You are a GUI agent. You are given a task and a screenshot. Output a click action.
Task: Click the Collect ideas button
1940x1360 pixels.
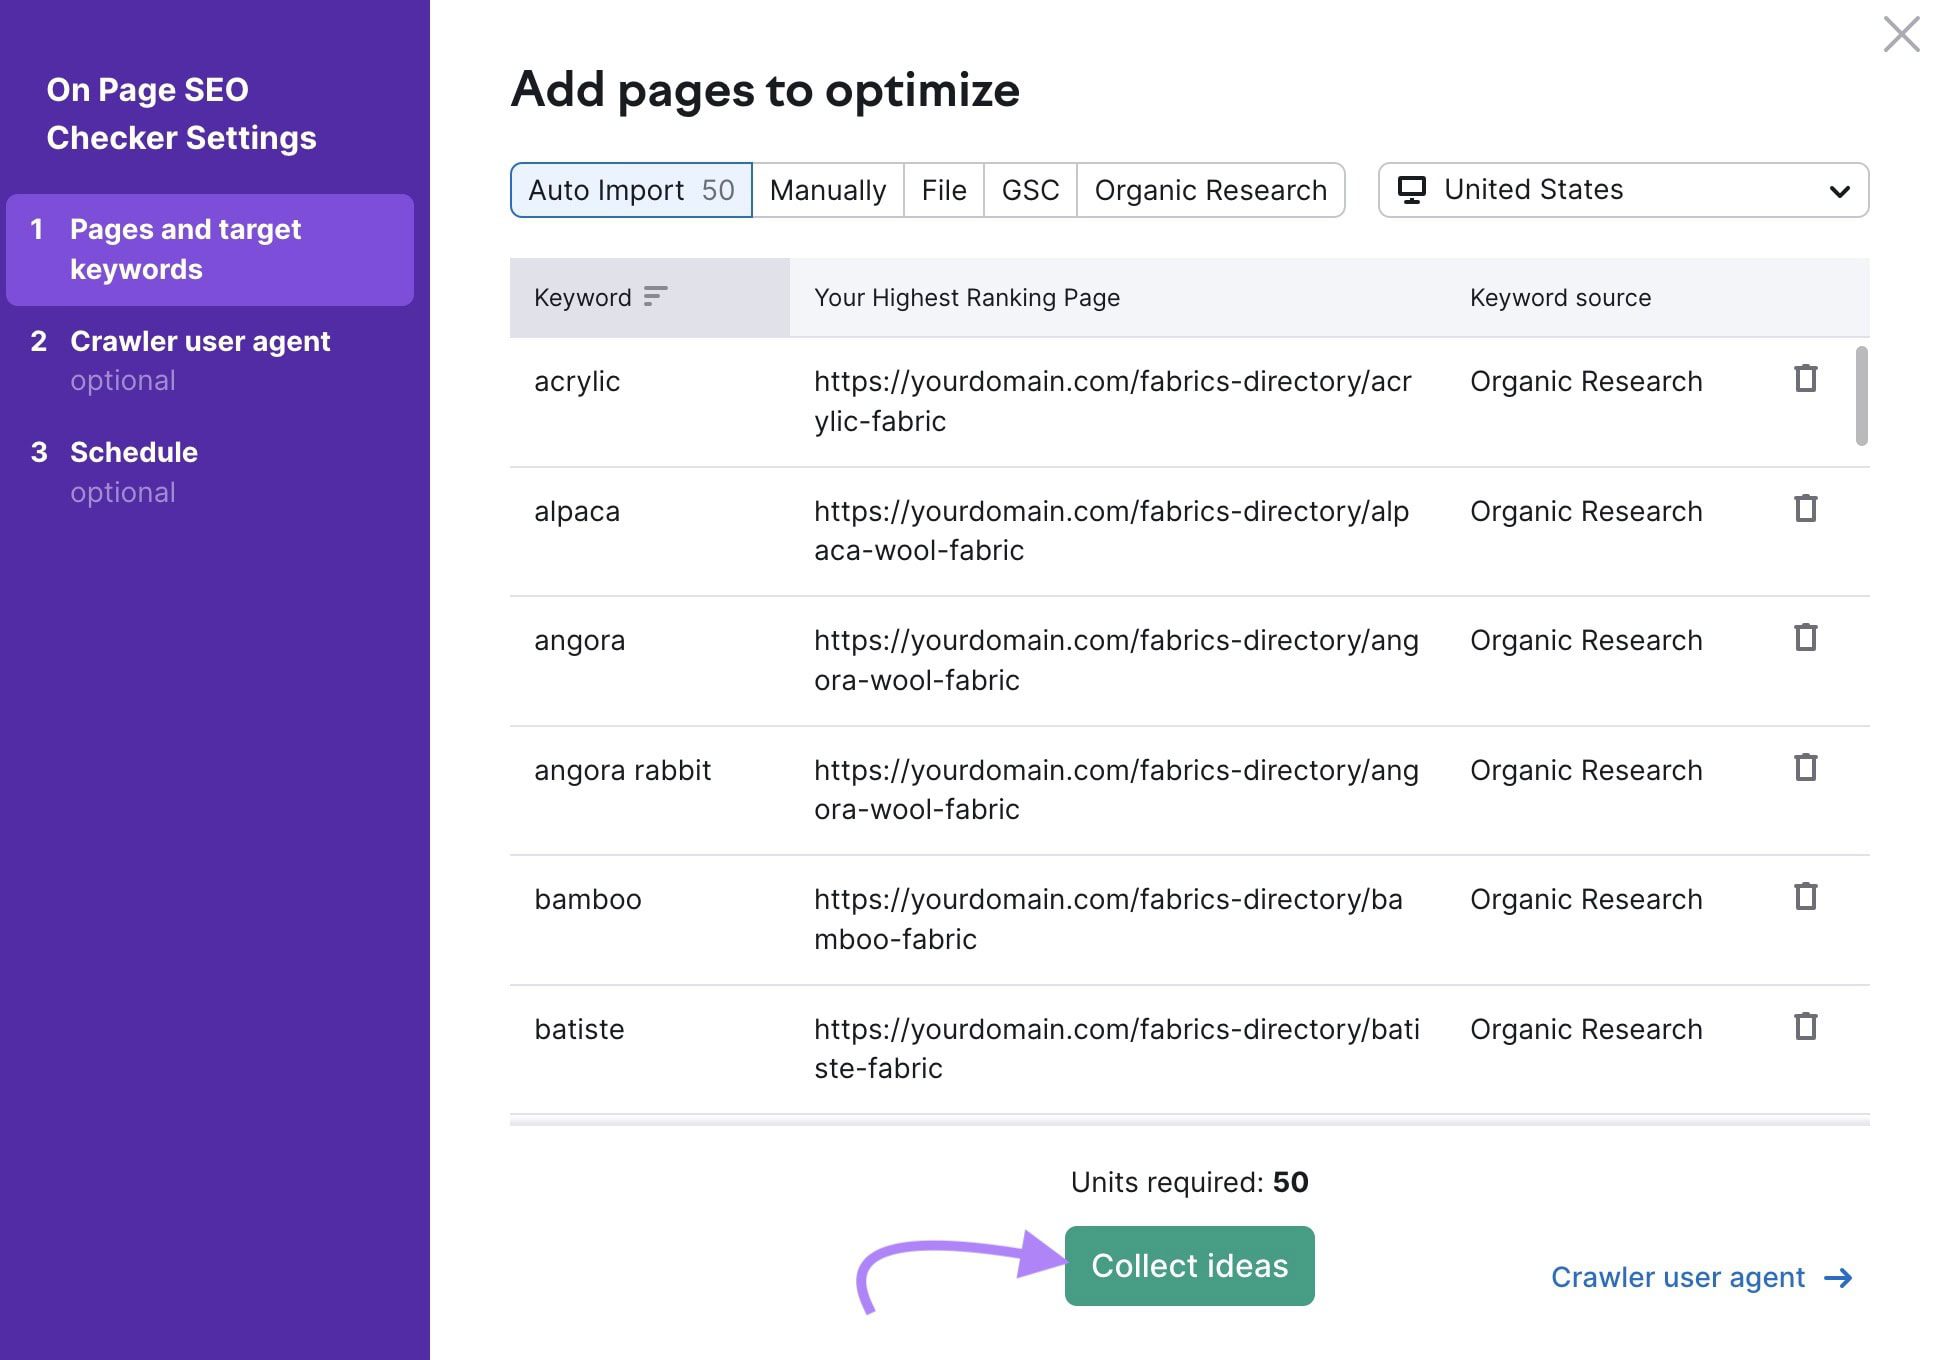(x=1190, y=1264)
